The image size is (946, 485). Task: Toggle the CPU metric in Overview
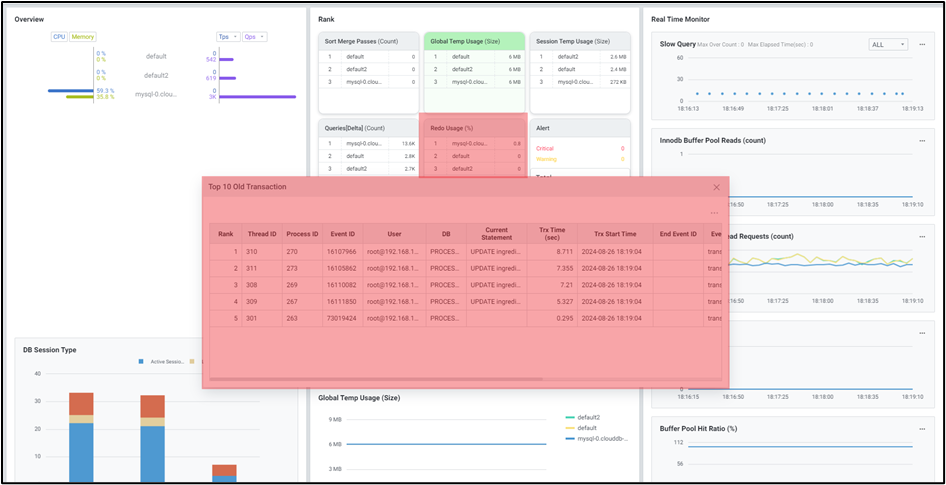59,37
